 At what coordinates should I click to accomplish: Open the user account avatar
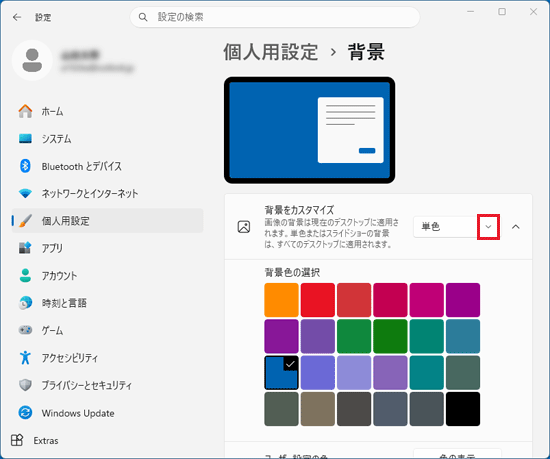[32, 60]
